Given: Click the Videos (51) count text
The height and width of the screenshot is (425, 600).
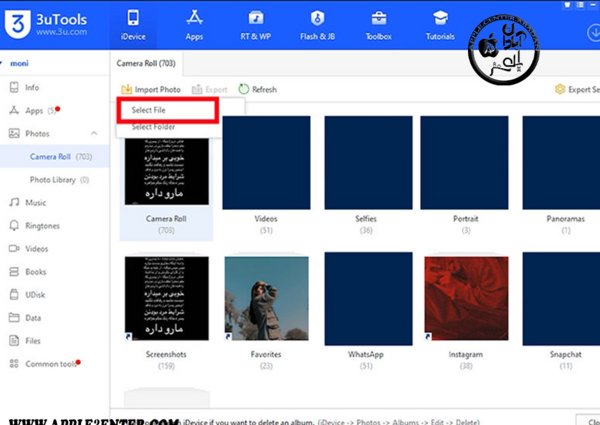Looking at the screenshot, I should pos(266,230).
